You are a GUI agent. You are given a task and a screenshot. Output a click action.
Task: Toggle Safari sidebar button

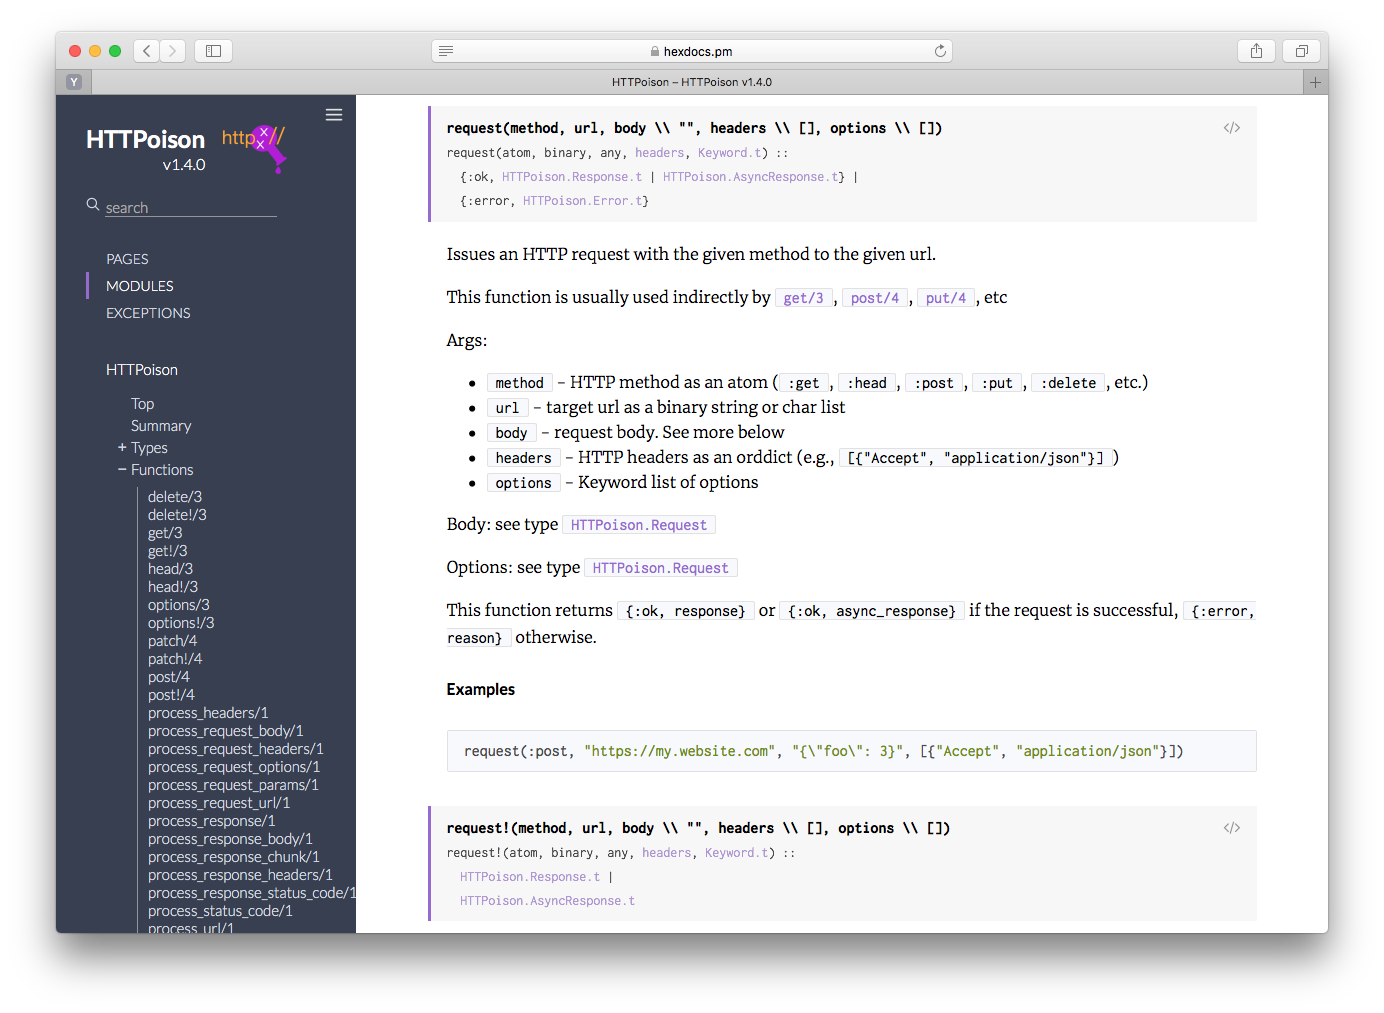coord(213,51)
